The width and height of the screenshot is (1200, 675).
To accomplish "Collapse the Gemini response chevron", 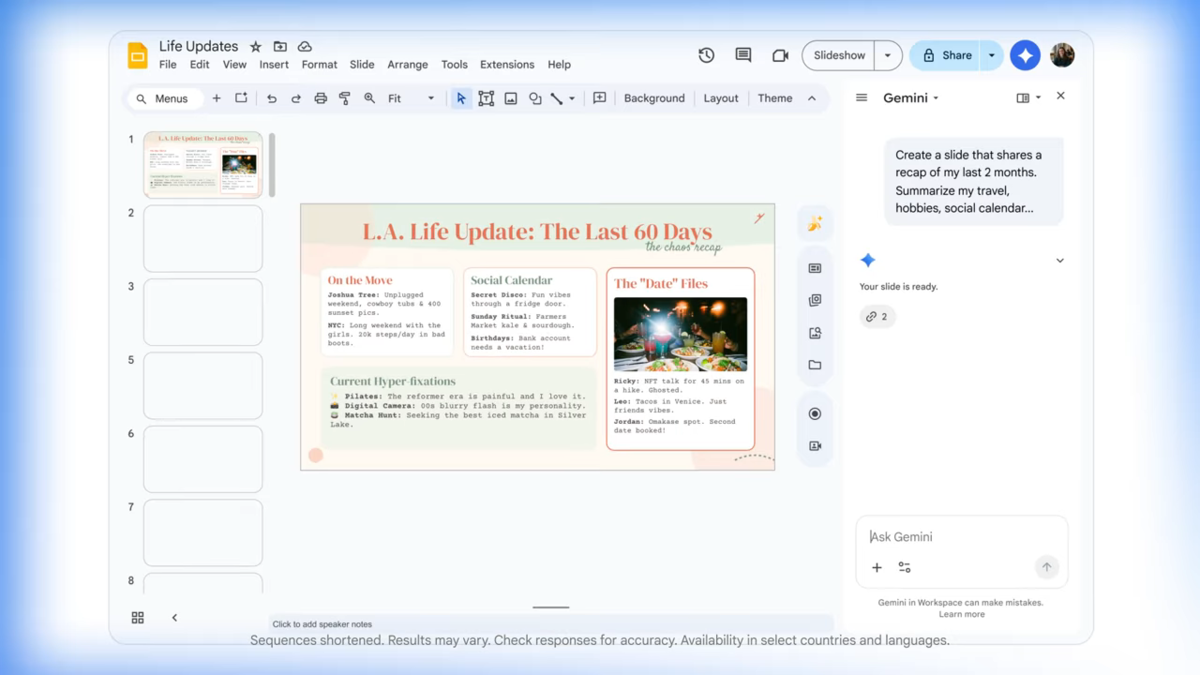I will coord(1060,261).
